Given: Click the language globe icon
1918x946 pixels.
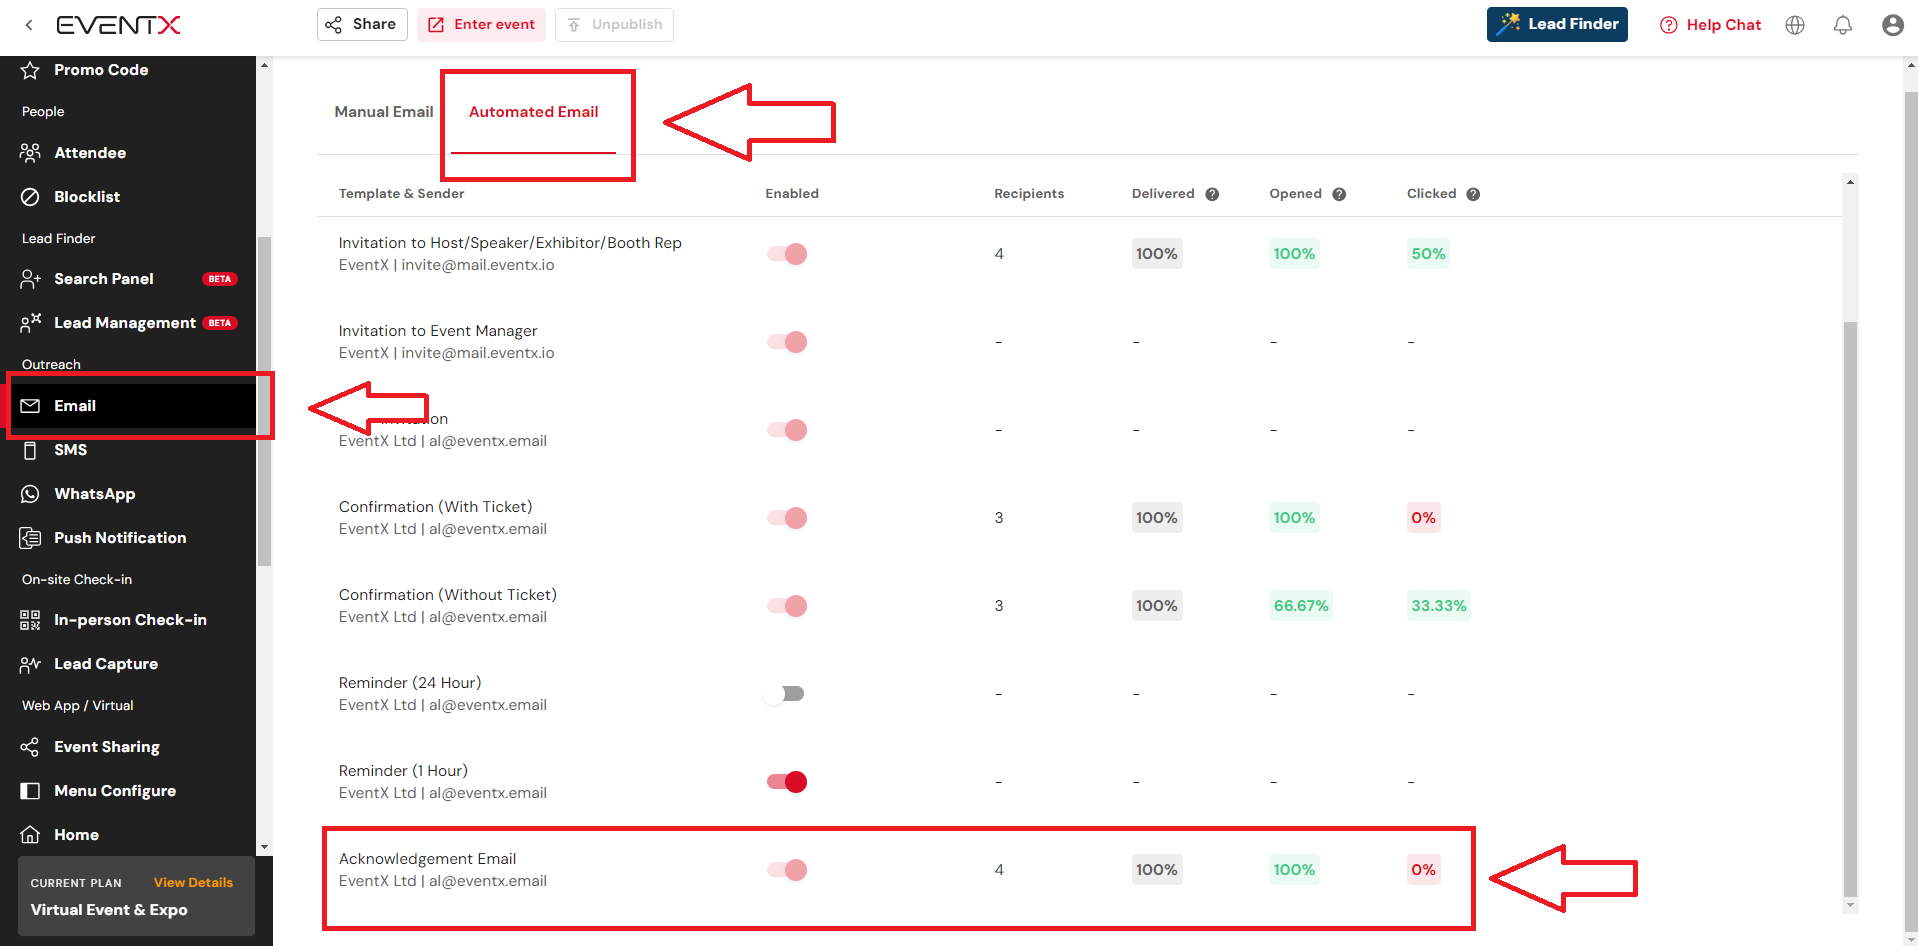Looking at the screenshot, I should (1795, 25).
